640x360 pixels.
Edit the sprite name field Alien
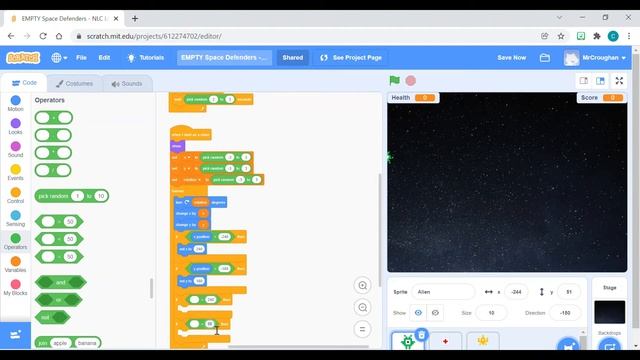[443, 292]
